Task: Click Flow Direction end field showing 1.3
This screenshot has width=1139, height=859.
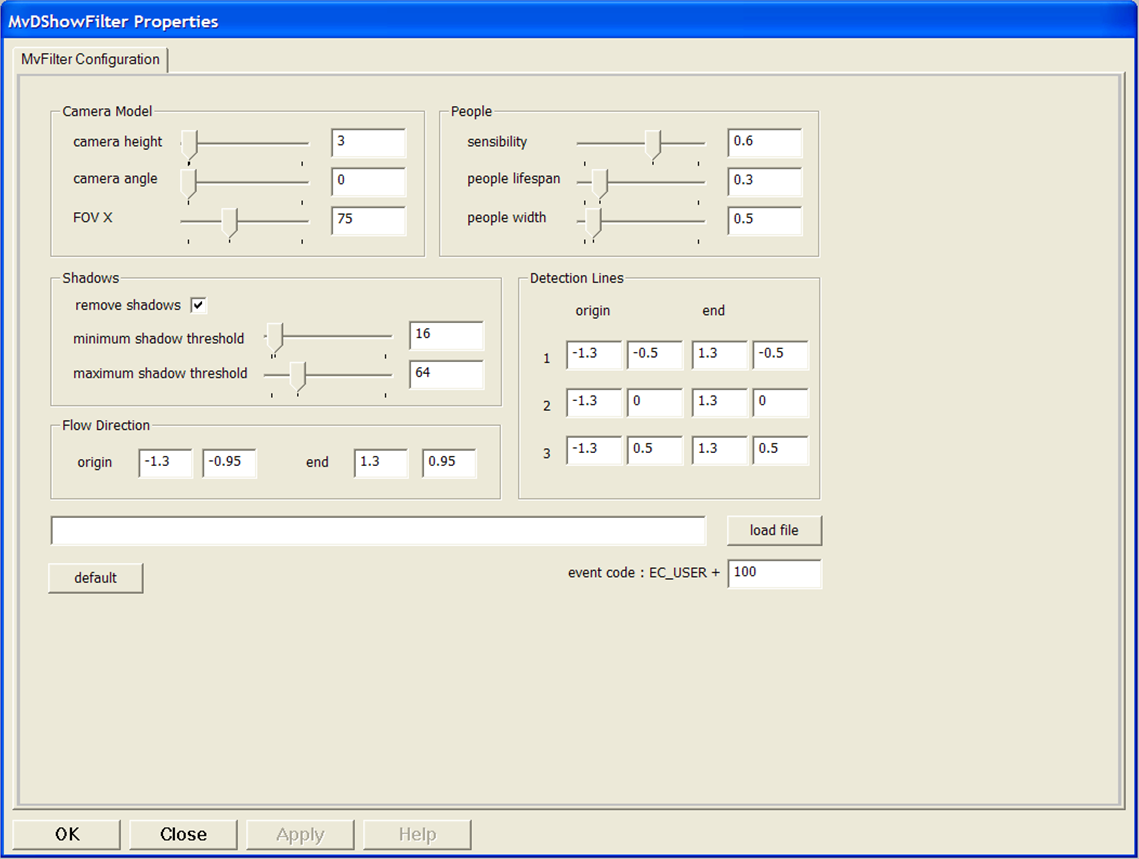Action: [381, 463]
